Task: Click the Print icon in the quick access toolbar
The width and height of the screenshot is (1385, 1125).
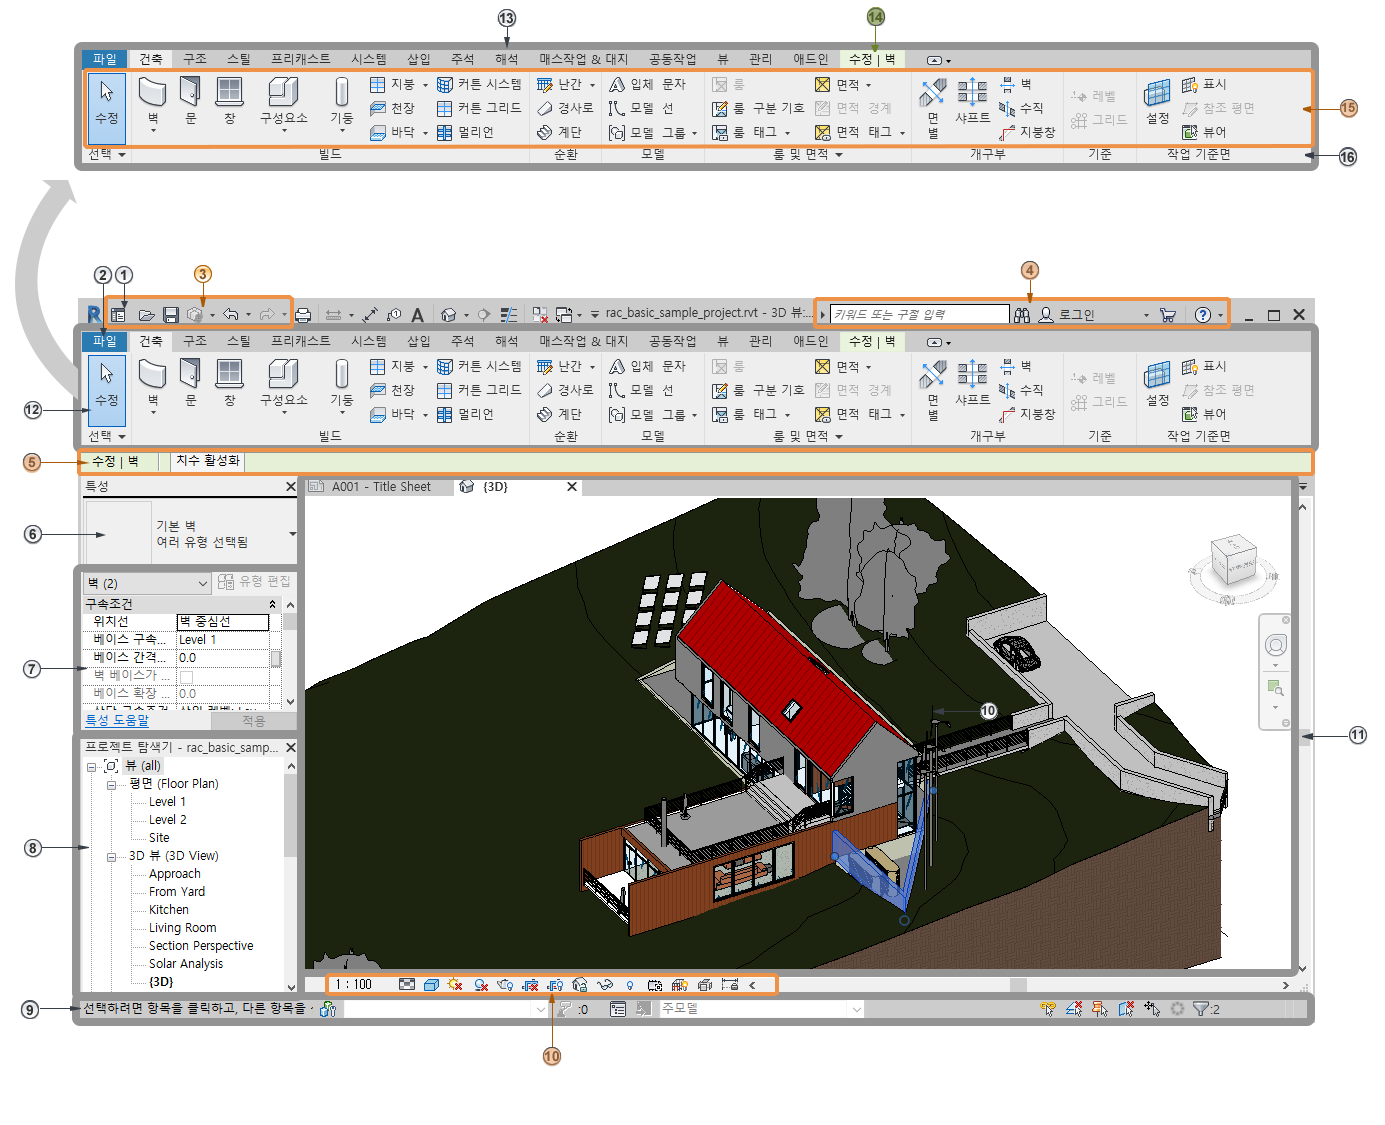Action: click(303, 315)
